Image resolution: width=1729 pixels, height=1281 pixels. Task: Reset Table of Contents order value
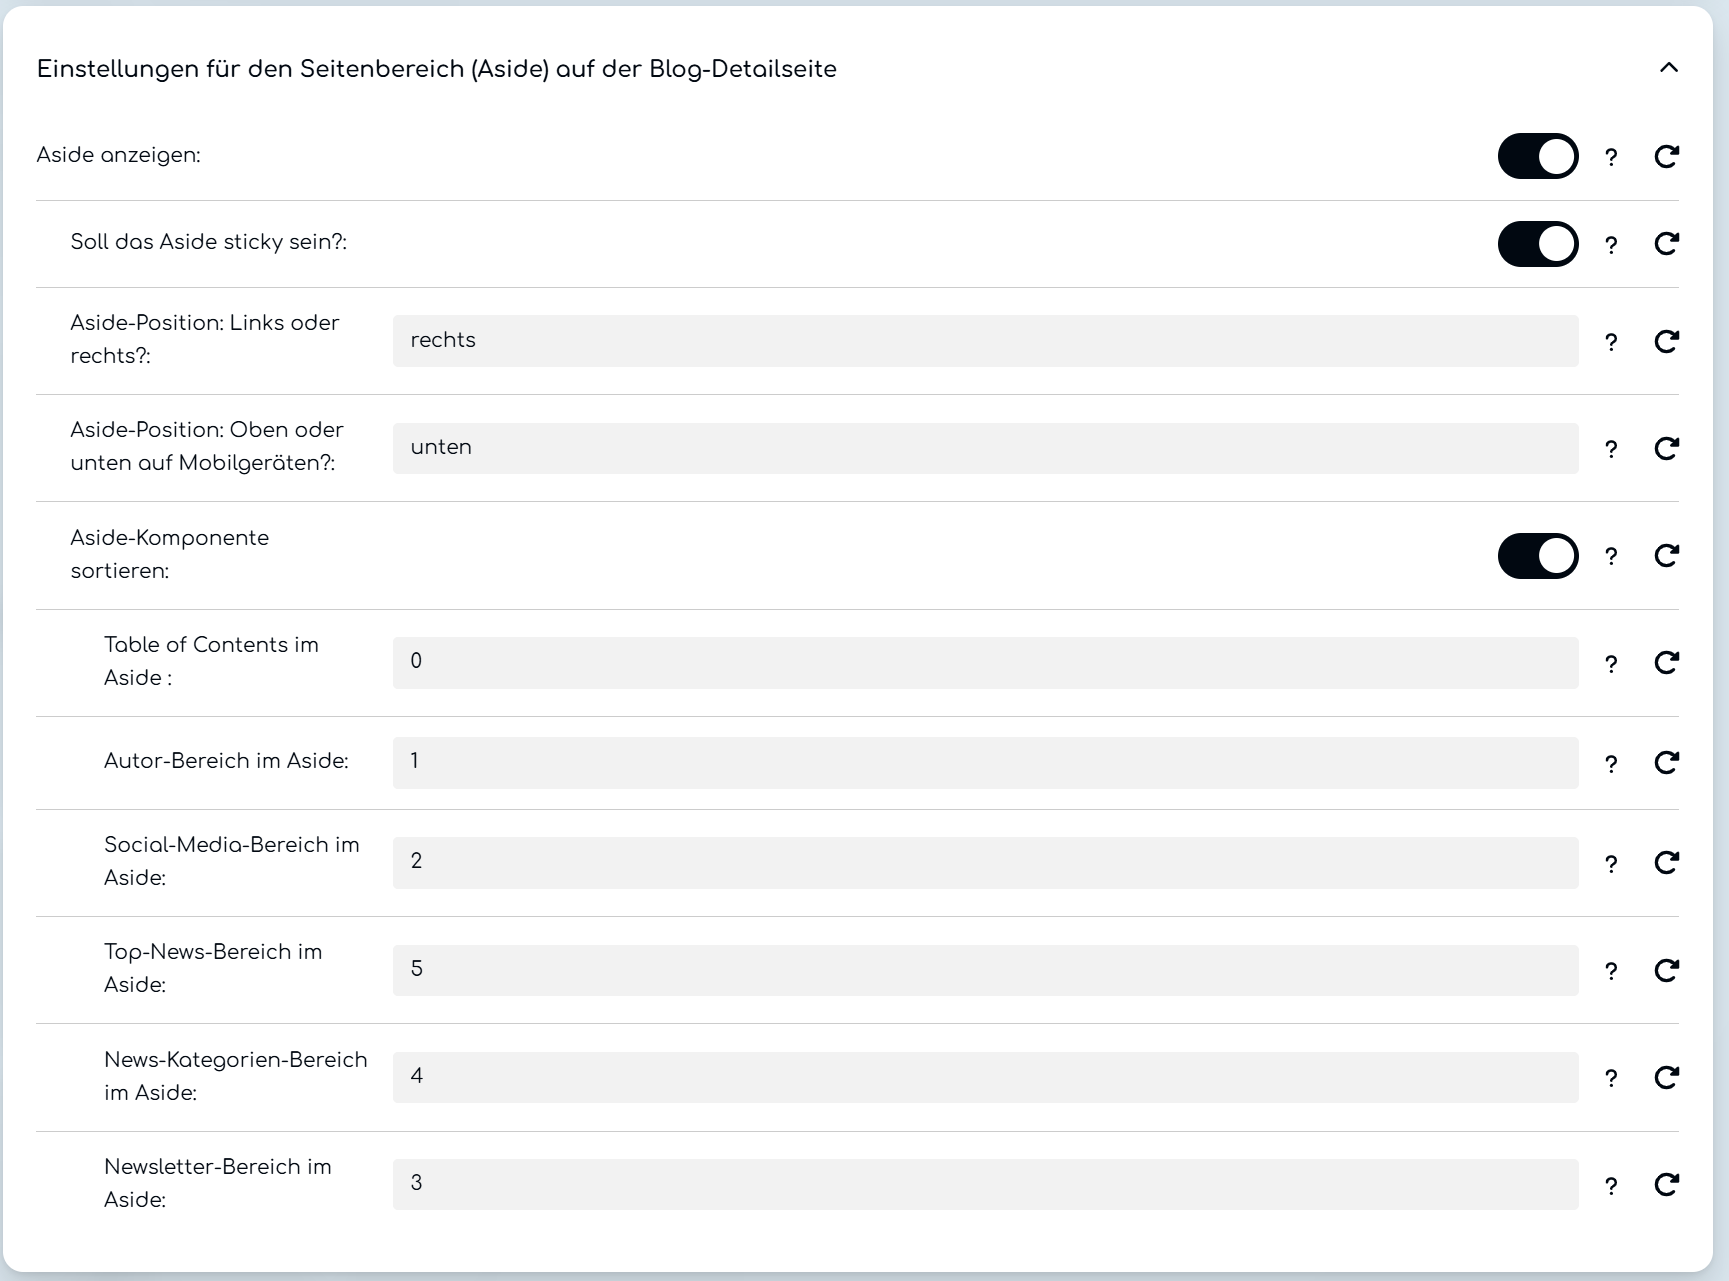1666,662
